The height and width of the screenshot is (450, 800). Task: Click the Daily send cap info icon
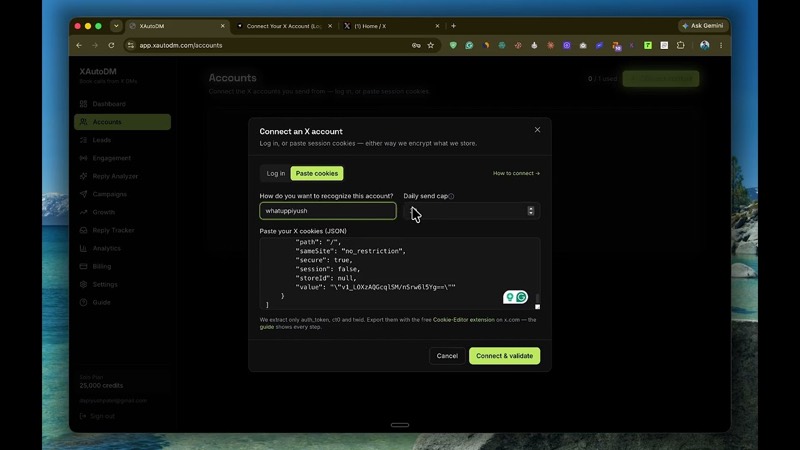[451, 196]
